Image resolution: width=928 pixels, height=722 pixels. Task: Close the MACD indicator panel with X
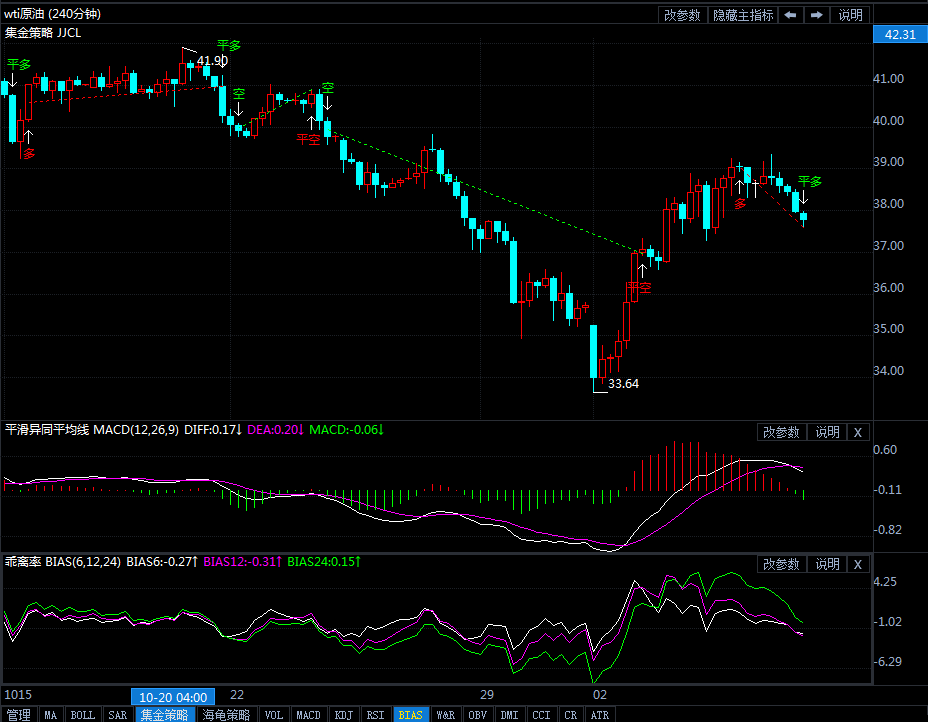click(x=858, y=432)
